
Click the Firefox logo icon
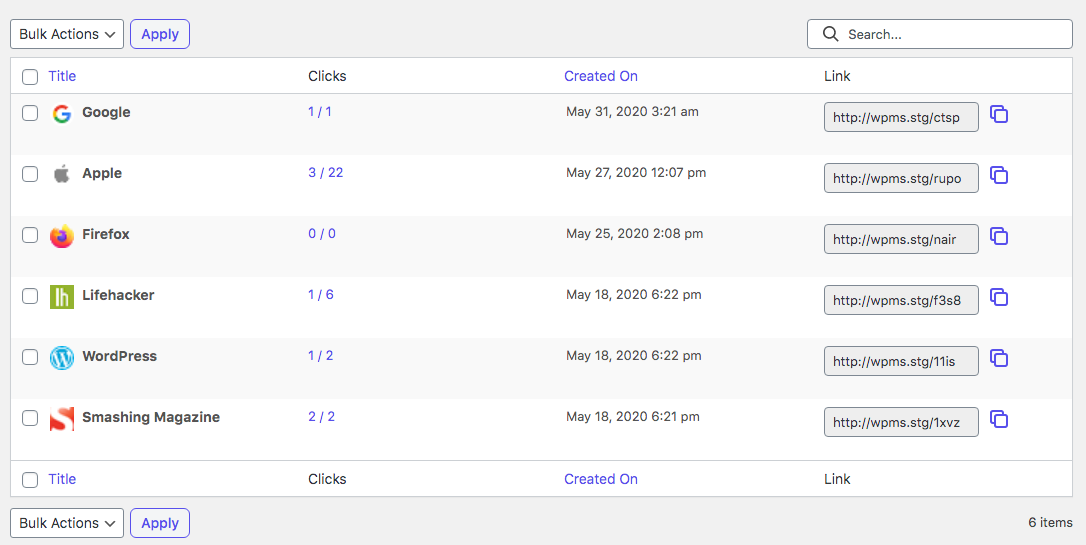tap(62, 236)
